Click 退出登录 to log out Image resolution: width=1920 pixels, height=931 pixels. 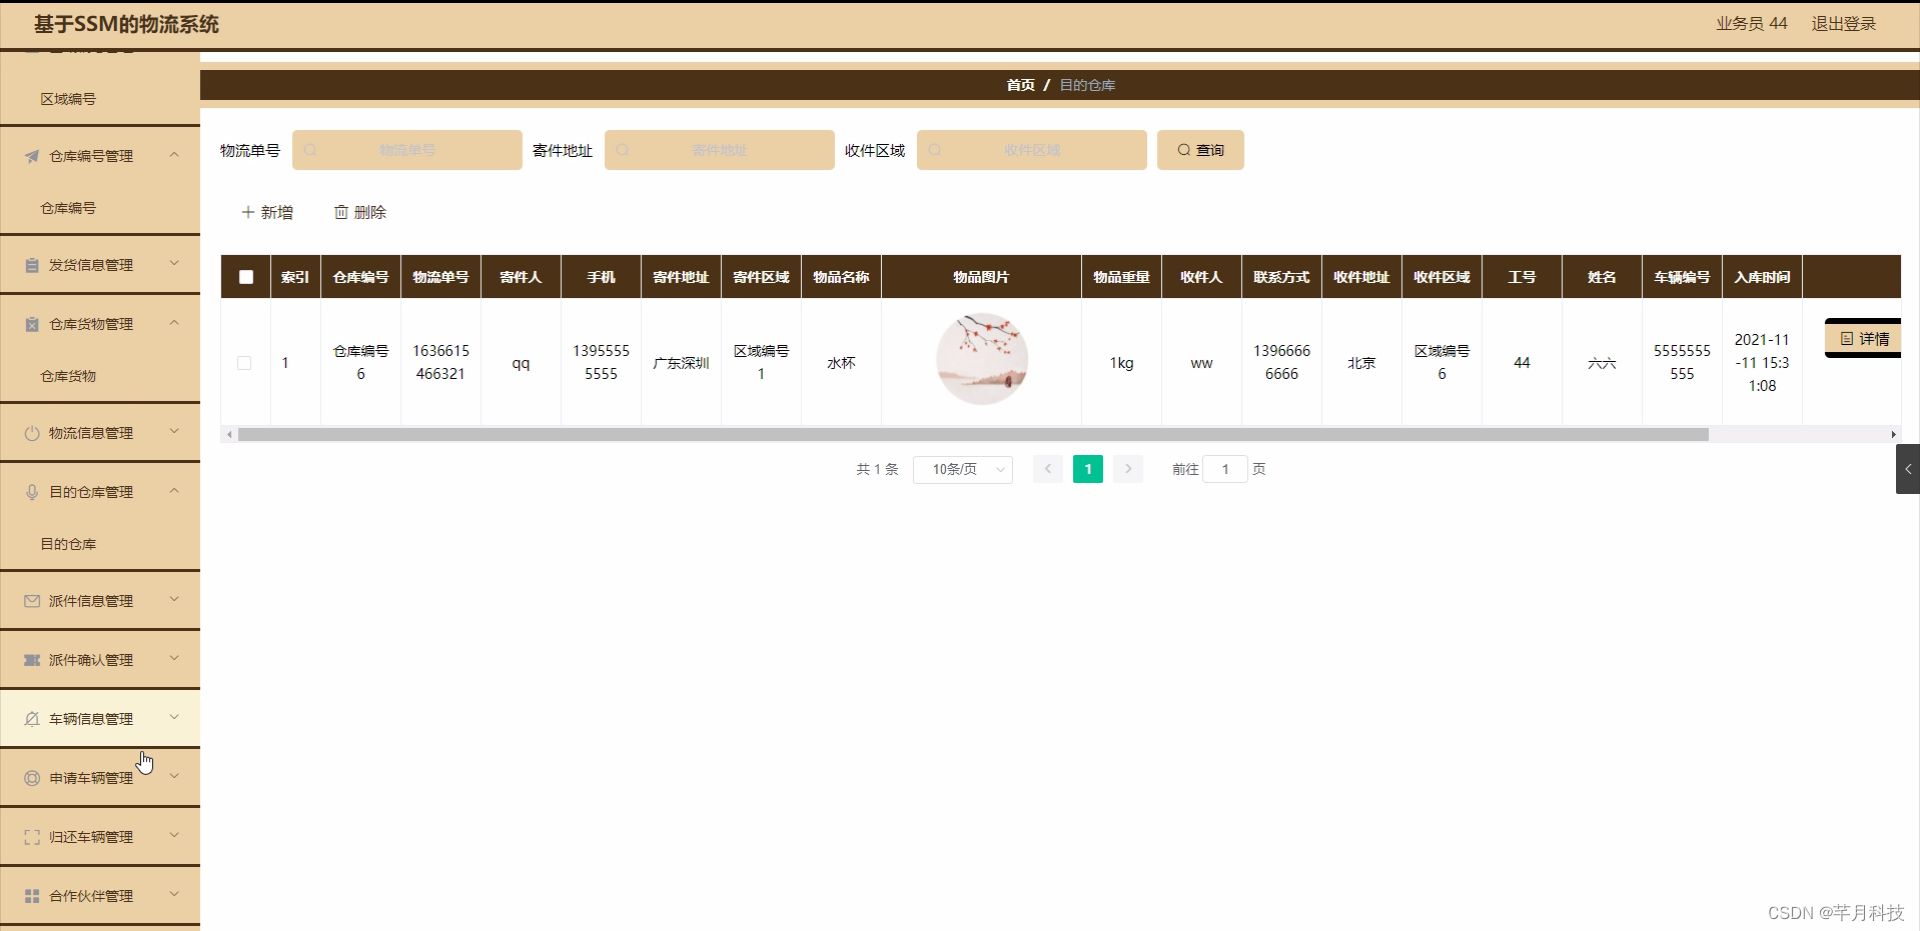pyautogui.click(x=1843, y=23)
